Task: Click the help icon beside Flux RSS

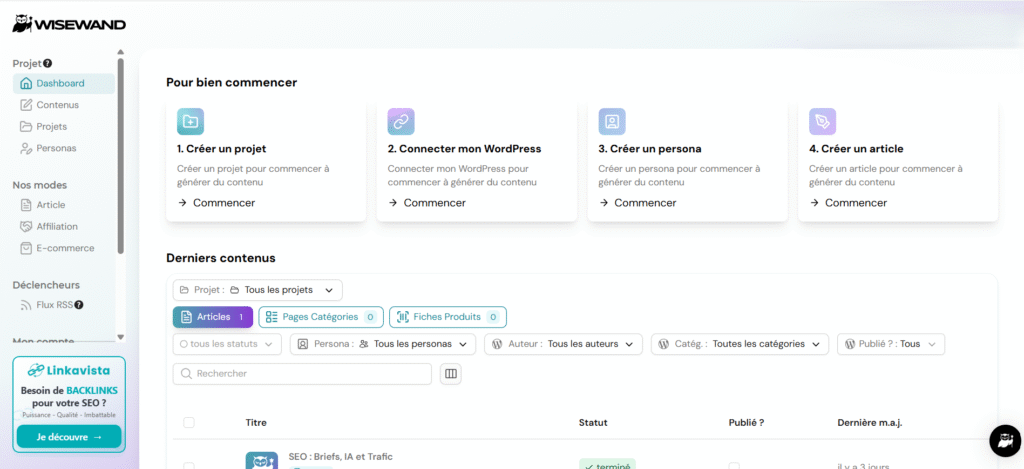Action: pyautogui.click(x=79, y=305)
